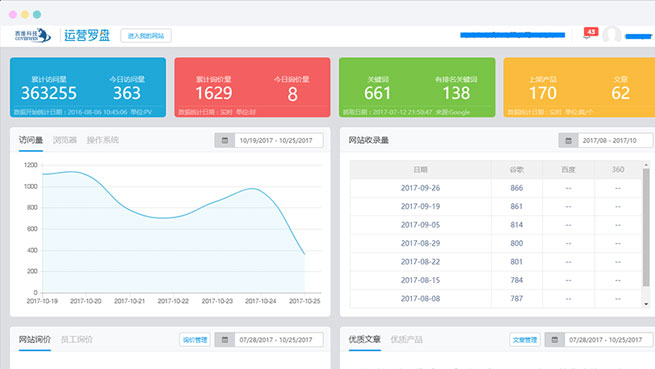This screenshot has width=655, height=369.
Task: Select the 网站询价 tab
Action: (x=35, y=339)
